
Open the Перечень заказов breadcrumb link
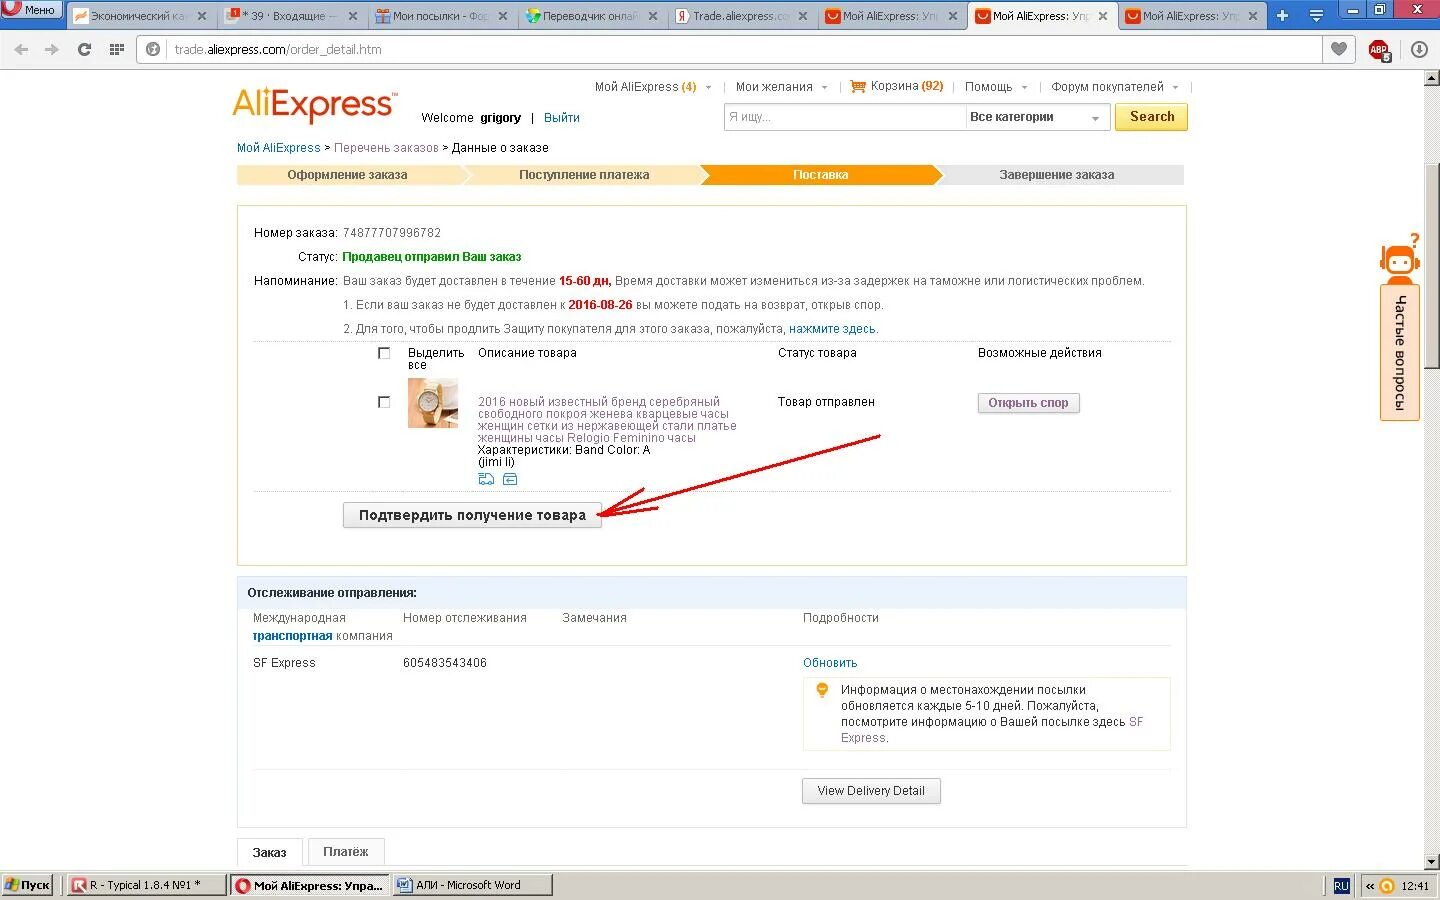pos(386,148)
